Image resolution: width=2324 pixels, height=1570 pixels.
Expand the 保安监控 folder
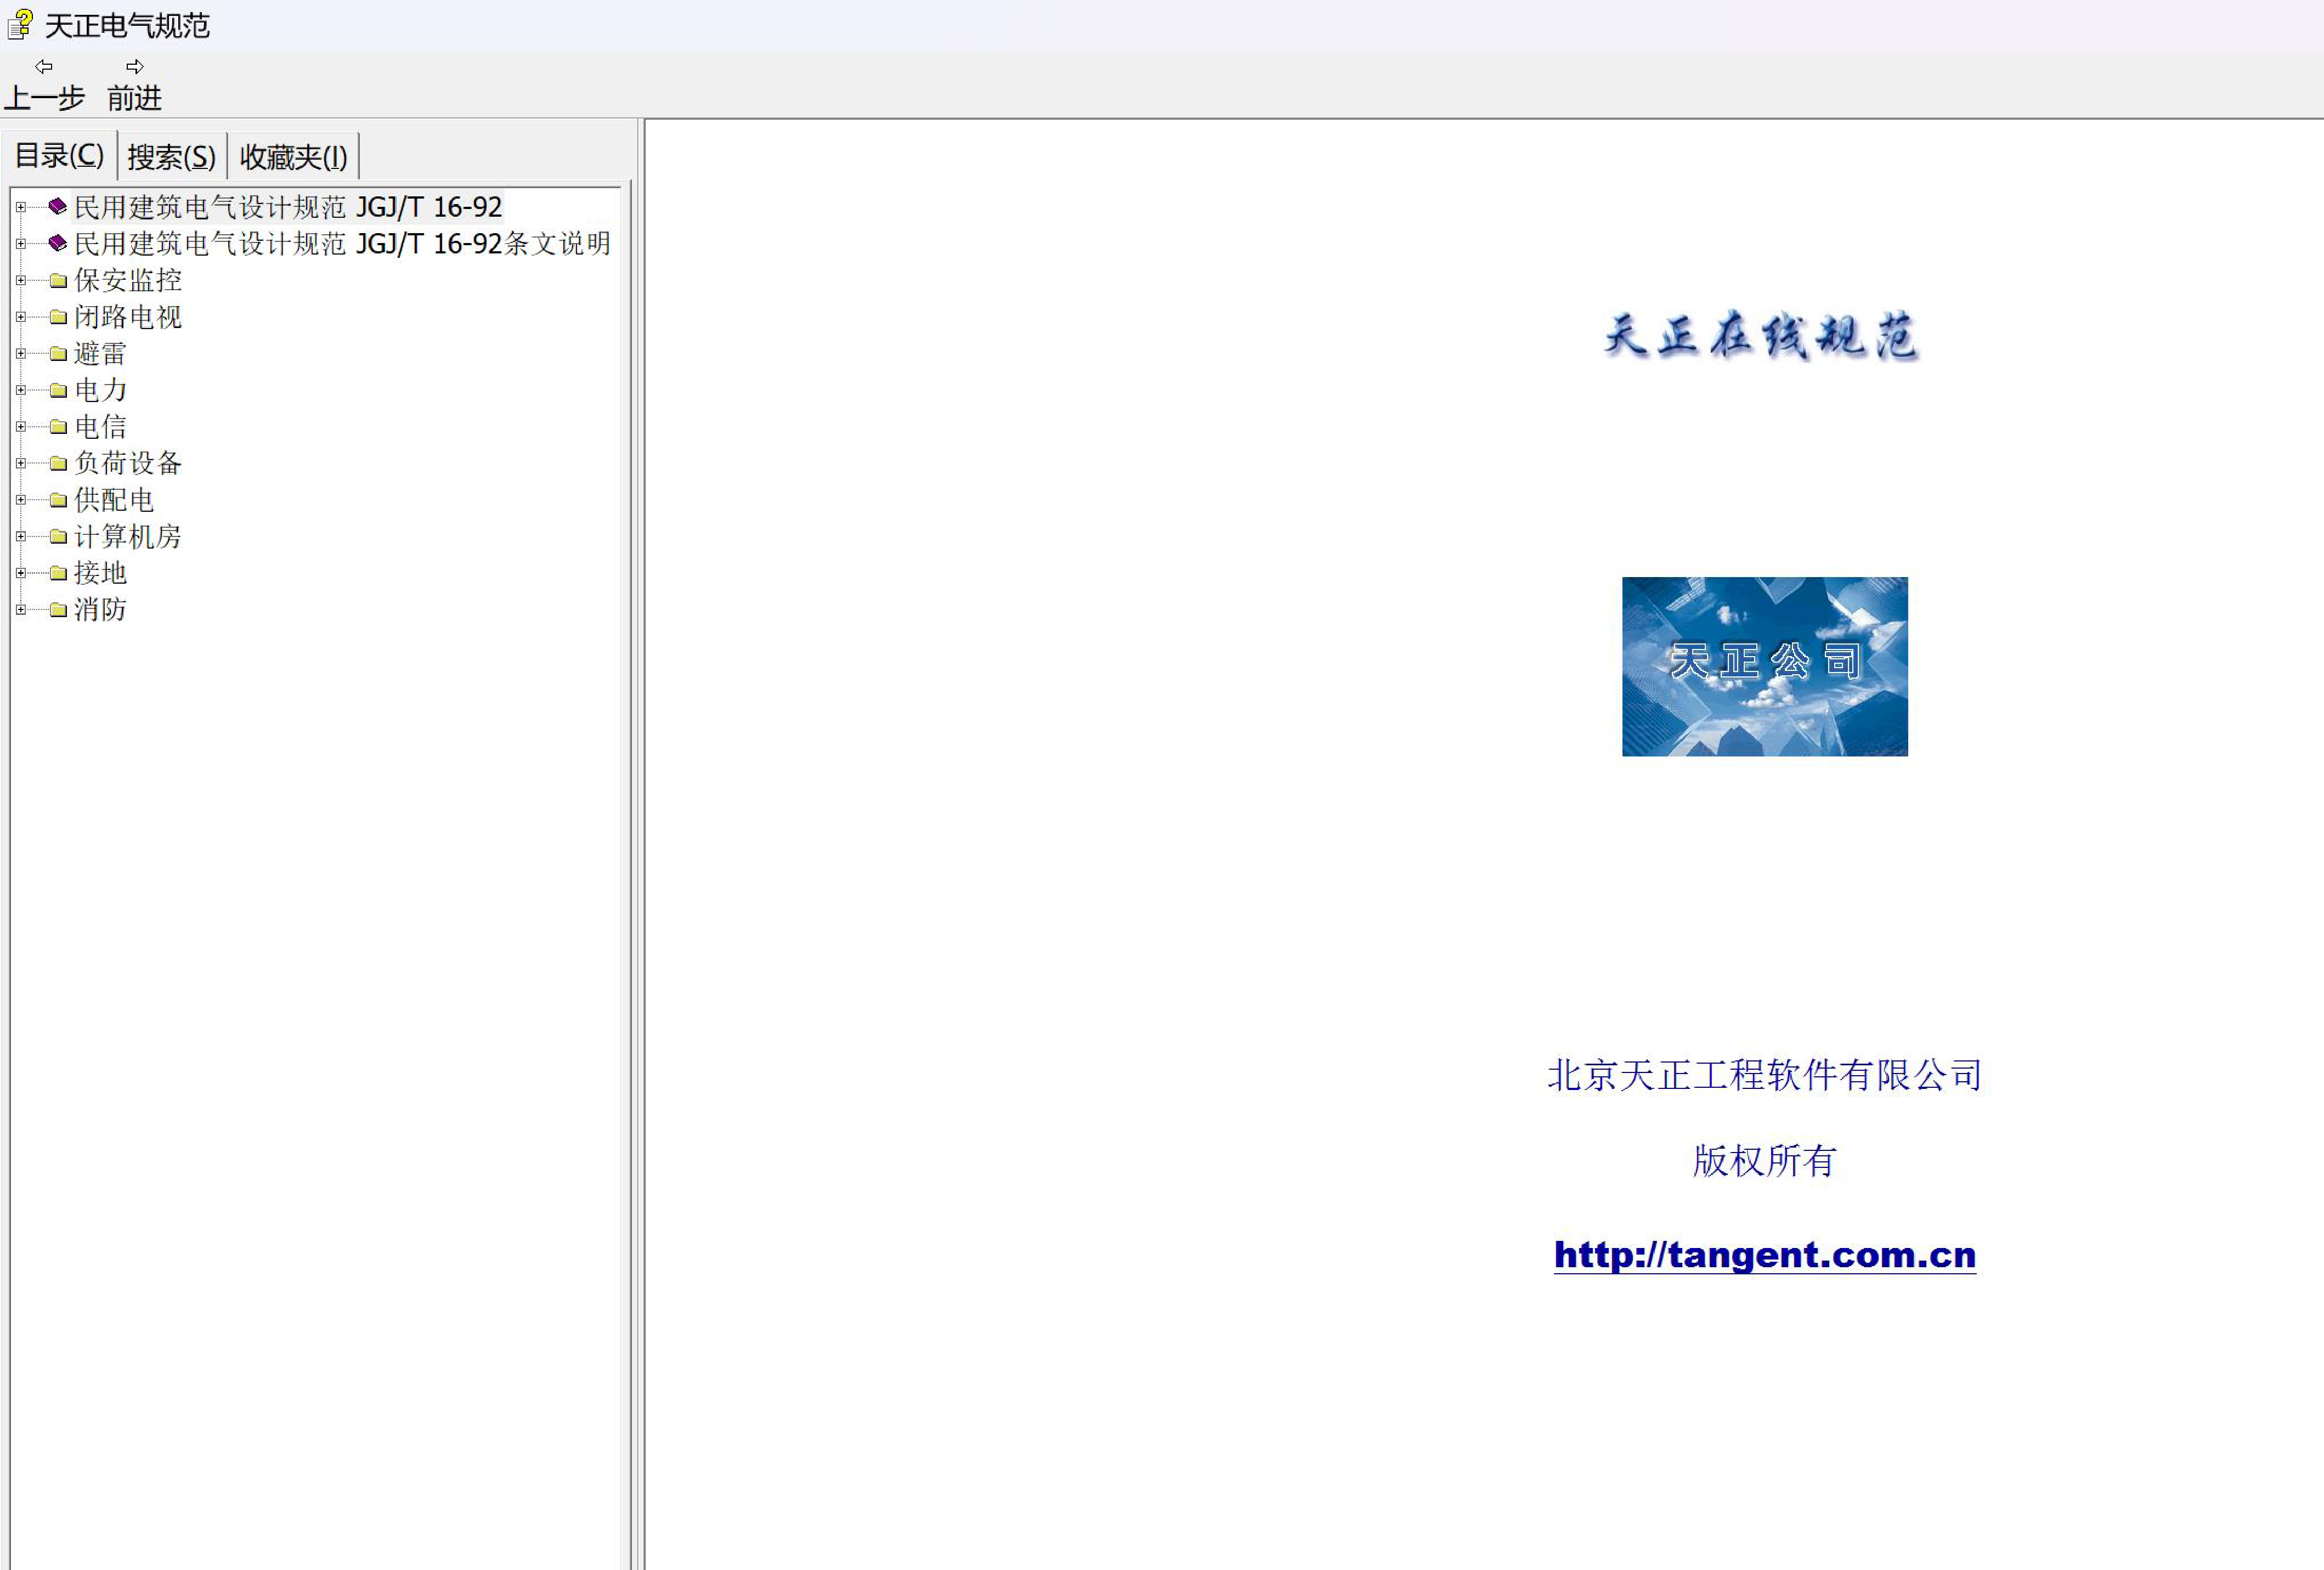click(20, 280)
